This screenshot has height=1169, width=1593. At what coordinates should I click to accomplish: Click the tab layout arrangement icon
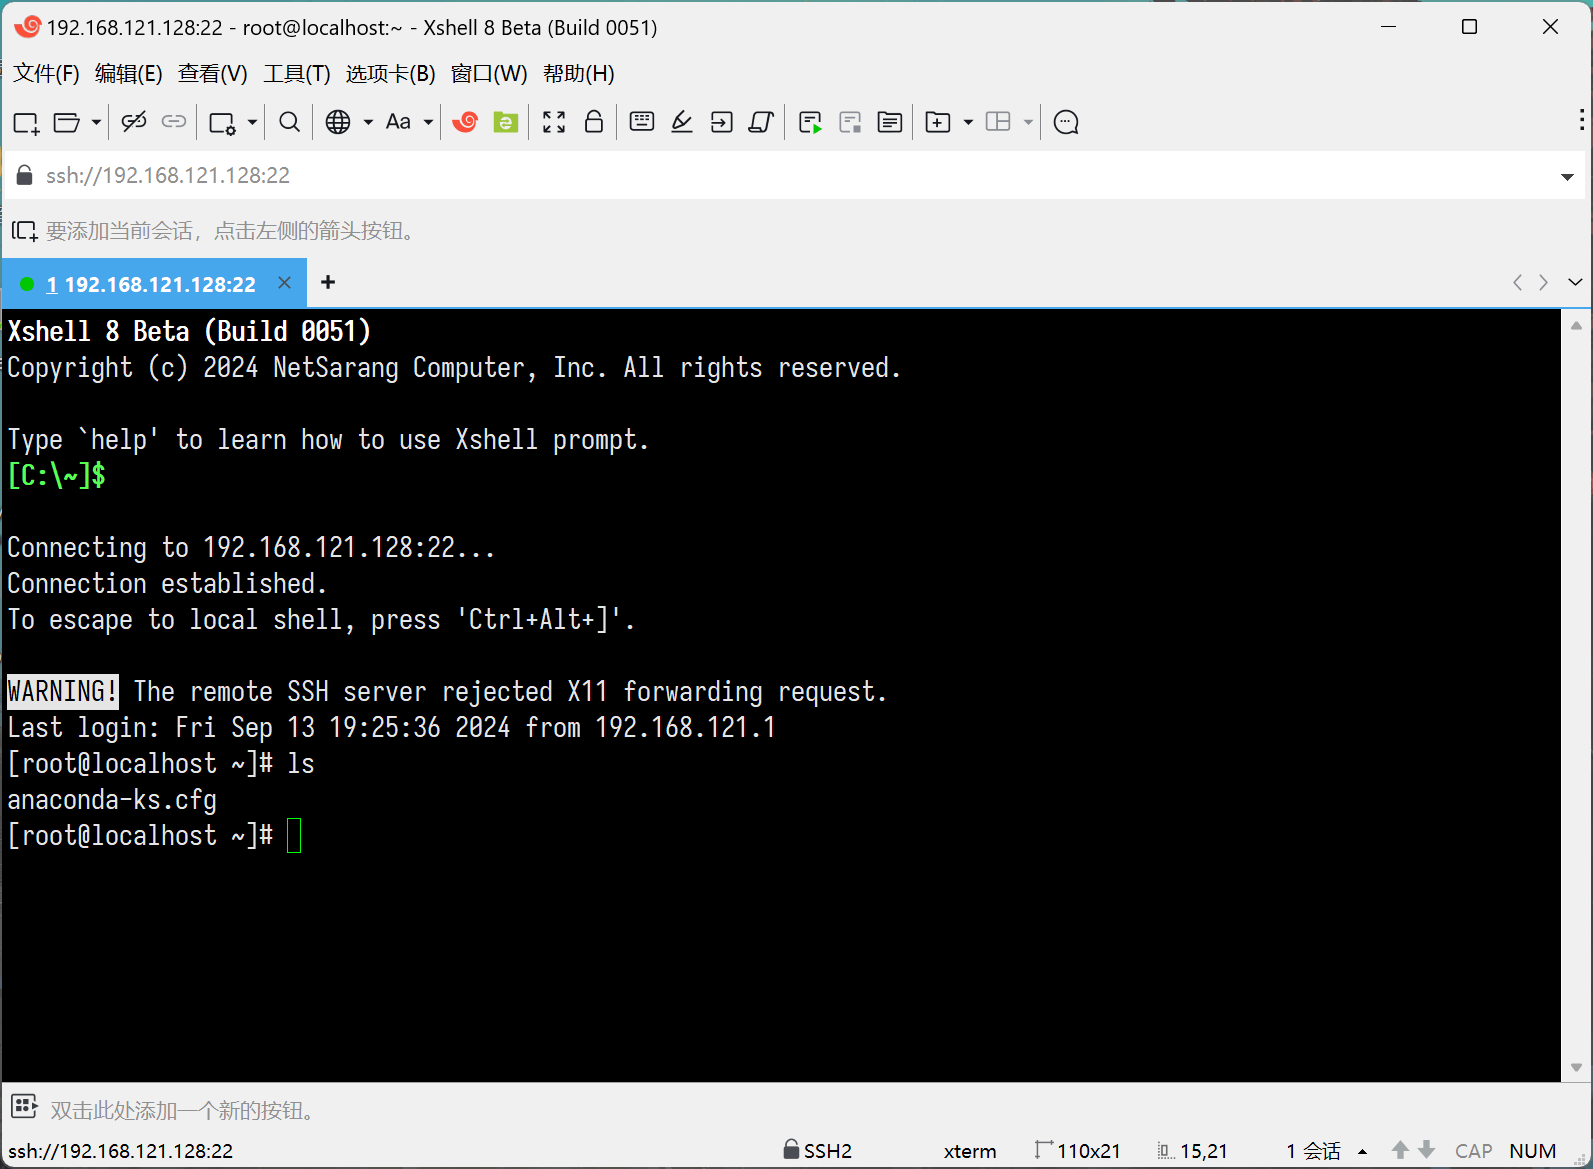998,122
